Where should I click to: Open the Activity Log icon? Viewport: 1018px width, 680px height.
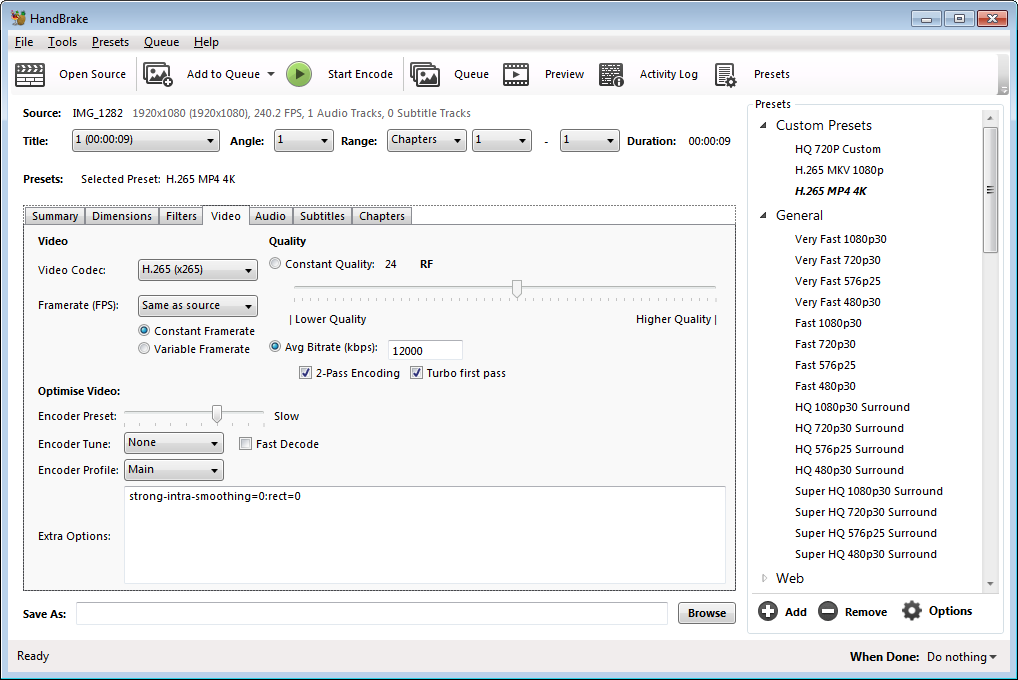[x=611, y=75]
